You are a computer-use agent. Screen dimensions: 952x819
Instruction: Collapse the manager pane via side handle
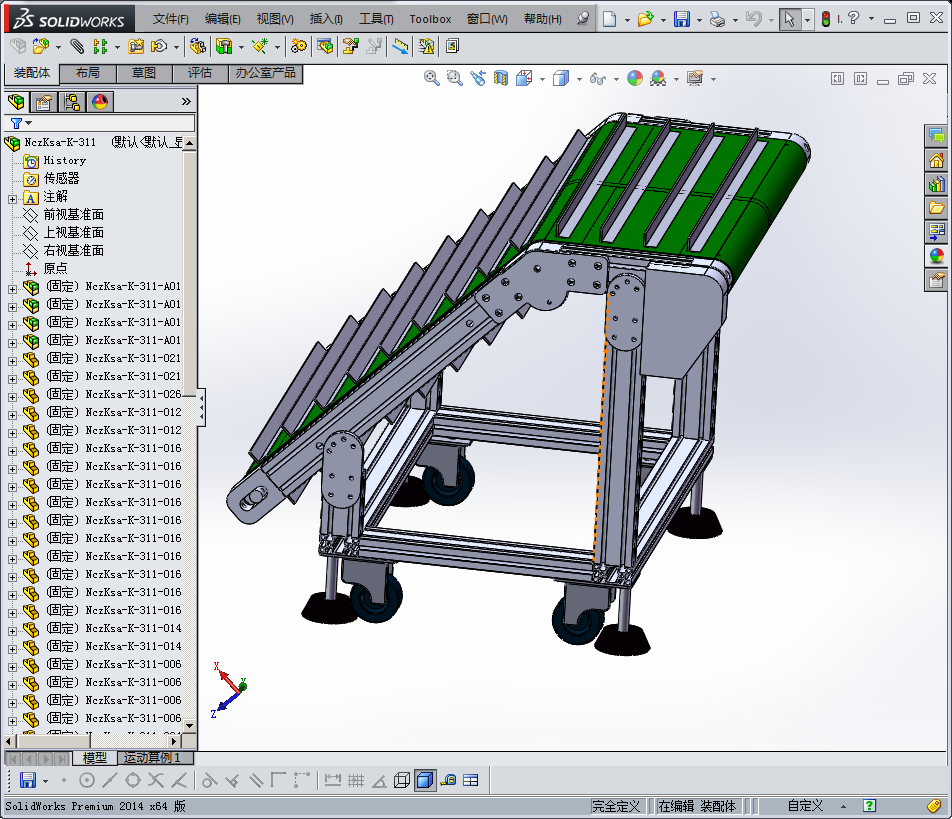[201, 407]
